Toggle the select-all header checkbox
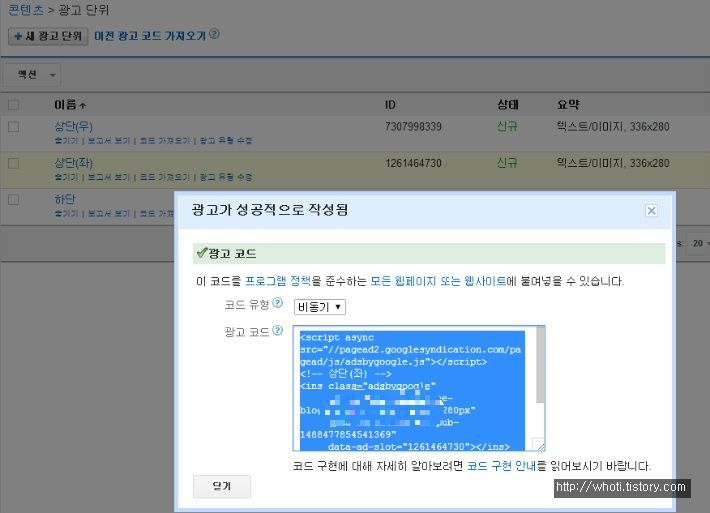 coord(14,105)
